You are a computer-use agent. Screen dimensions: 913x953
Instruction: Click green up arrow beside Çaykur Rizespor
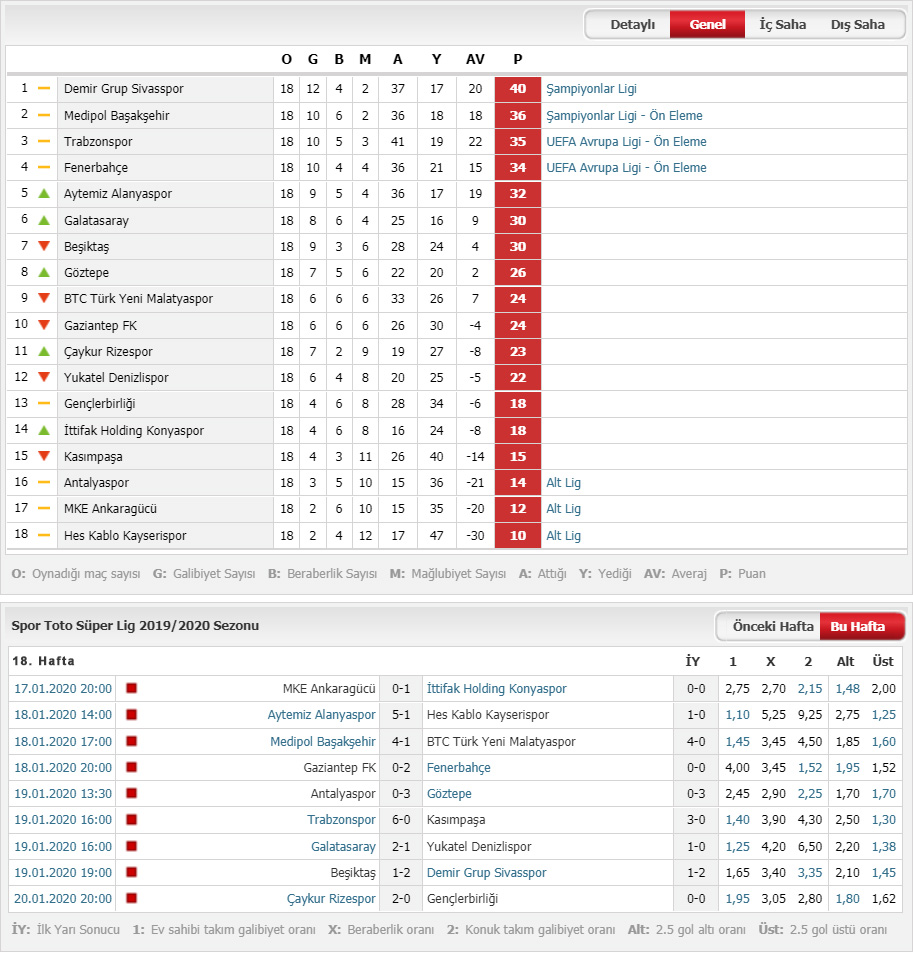(x=44, y=351)
